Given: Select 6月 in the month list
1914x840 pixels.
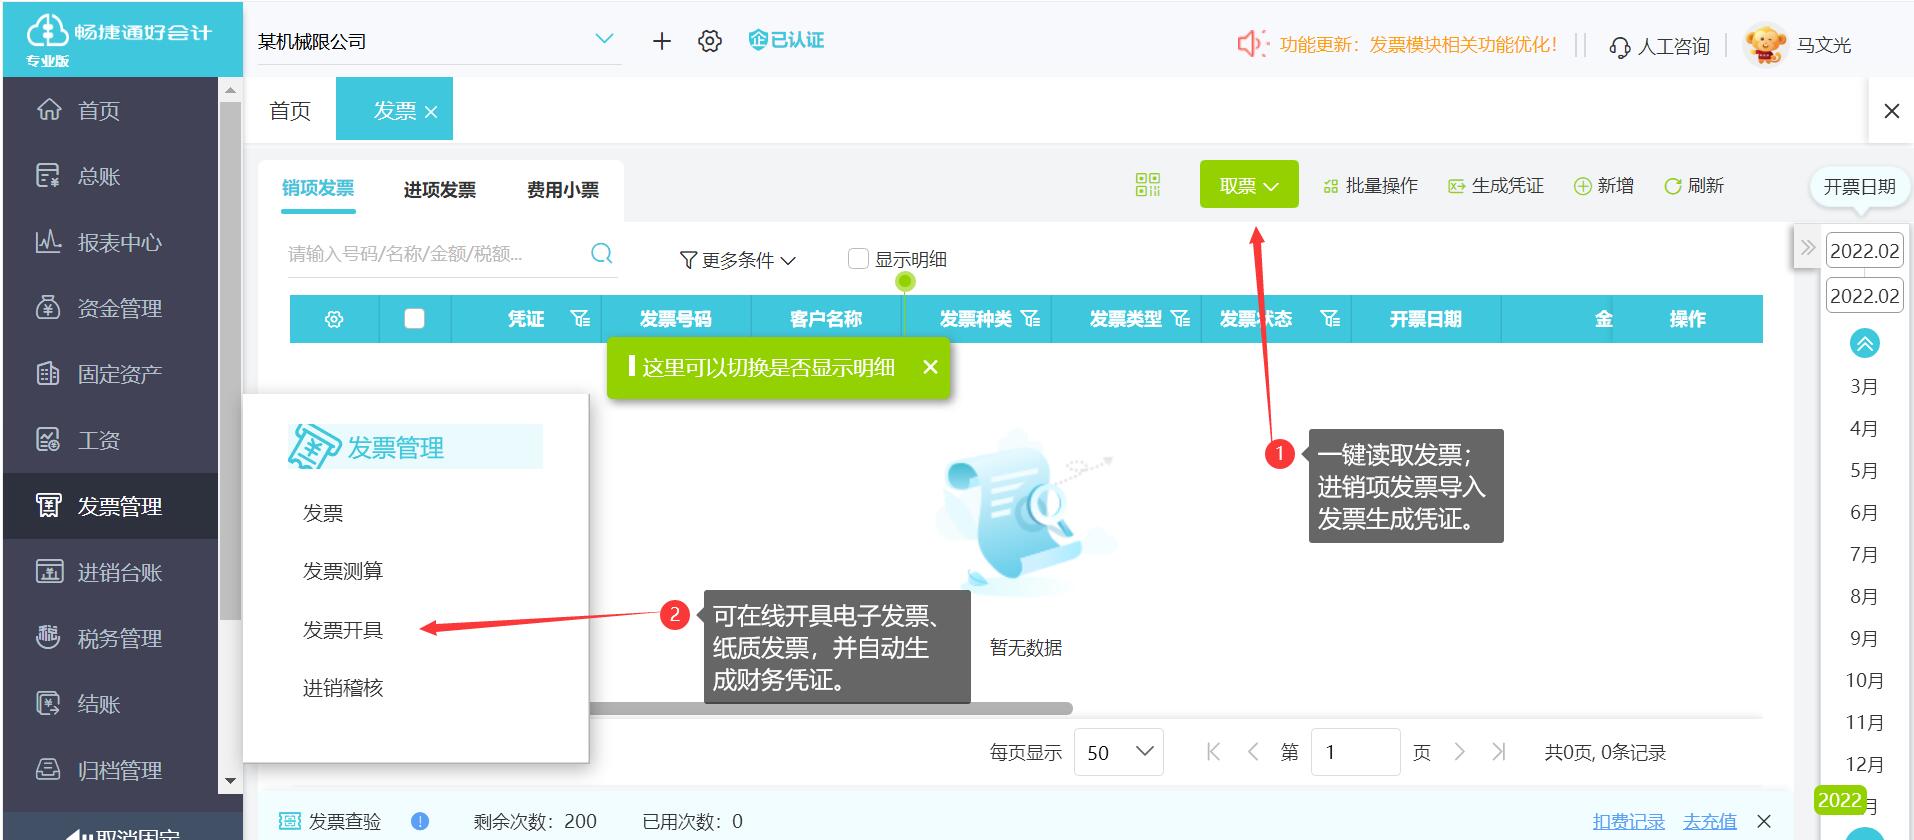Looking at the screenshot, I should [x=1864, y=512].
